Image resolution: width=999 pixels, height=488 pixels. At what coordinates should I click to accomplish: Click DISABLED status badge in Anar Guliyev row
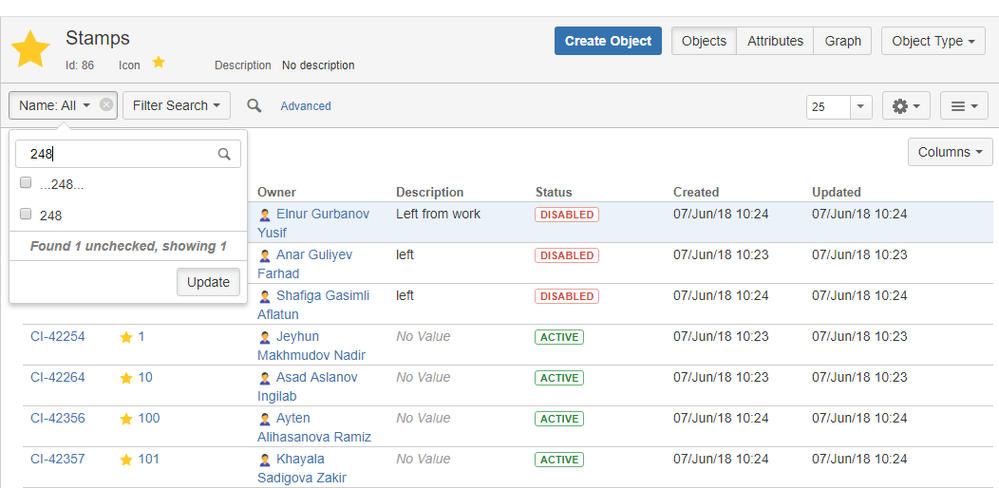566,255
